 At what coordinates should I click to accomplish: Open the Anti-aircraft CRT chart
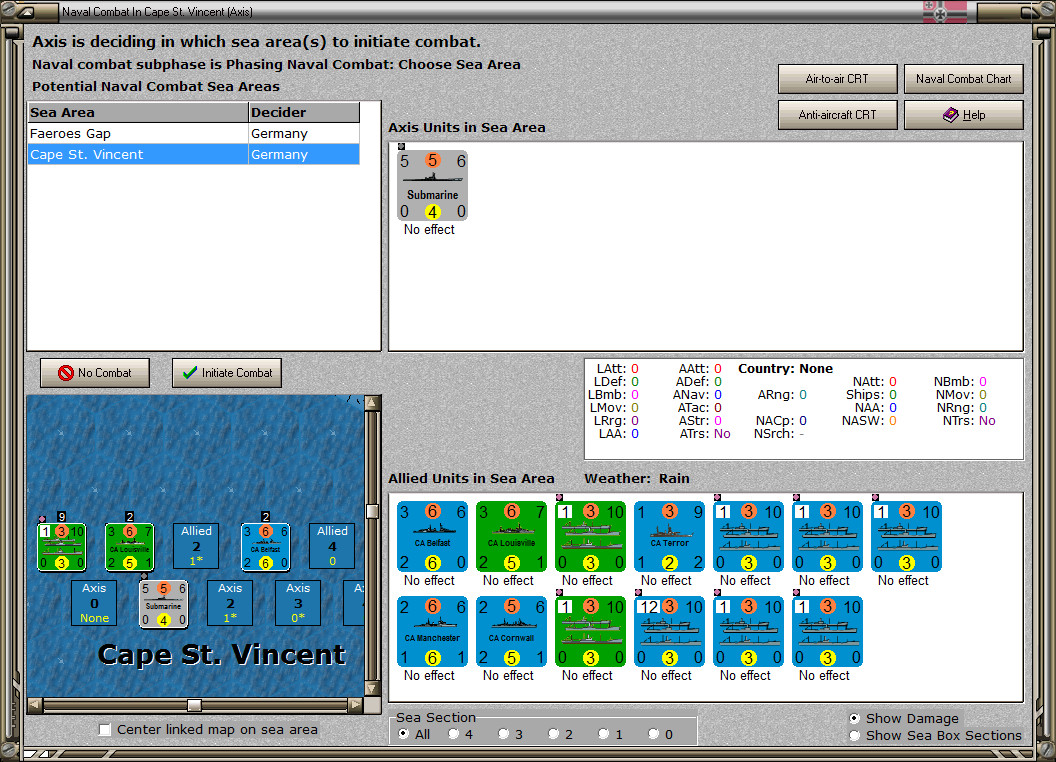837,115
